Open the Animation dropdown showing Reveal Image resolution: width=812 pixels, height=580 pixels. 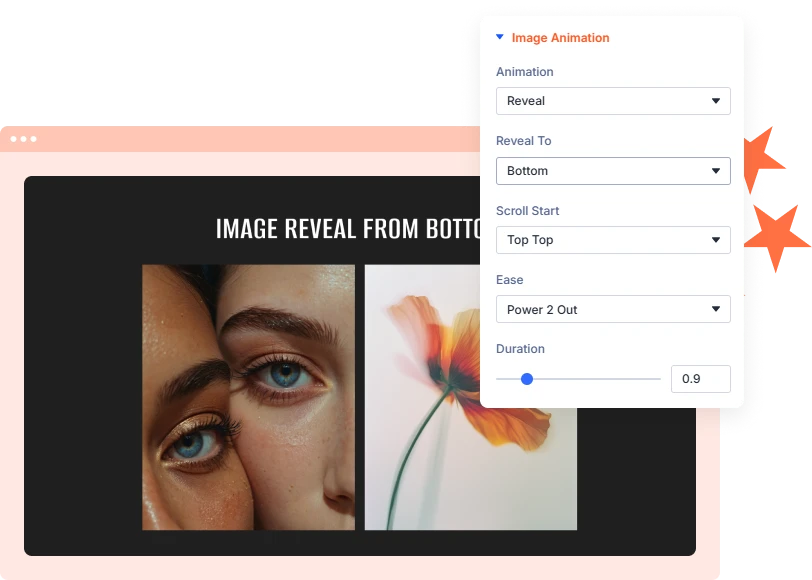(613, 101)
